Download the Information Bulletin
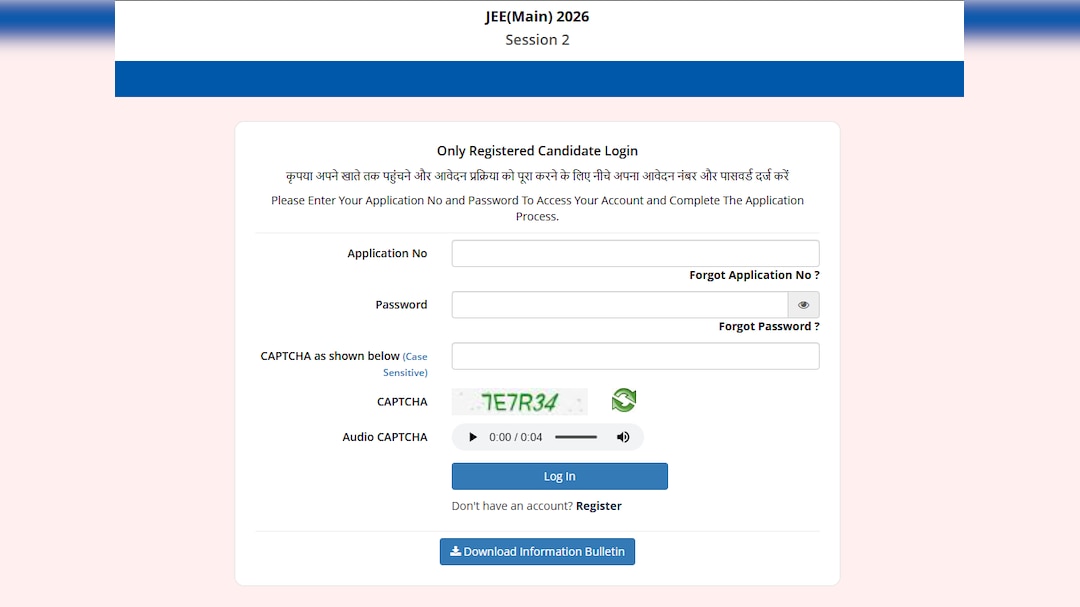The width and height of the screenshot is (1080, 607). pyautogui.click(x=537, y=552)
